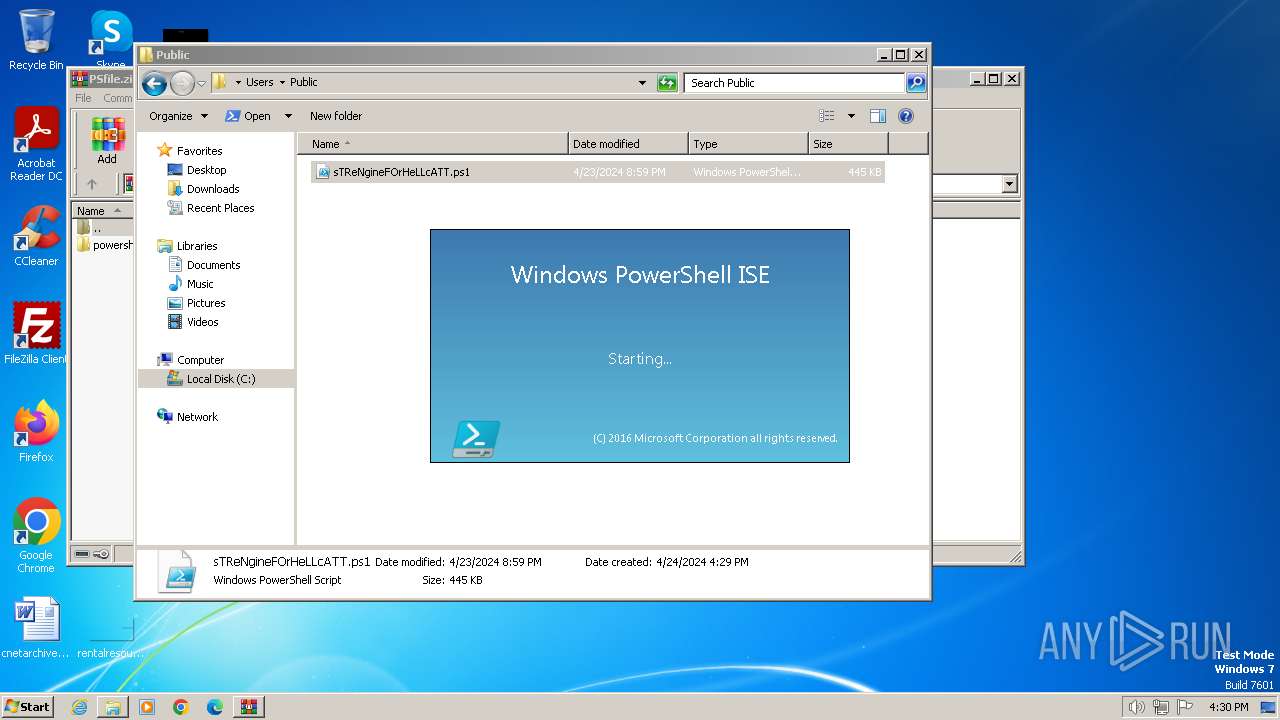
Task: Select file sTReNgineFOrHeLLcATT.ps1
Action: [x=598, y=172]
